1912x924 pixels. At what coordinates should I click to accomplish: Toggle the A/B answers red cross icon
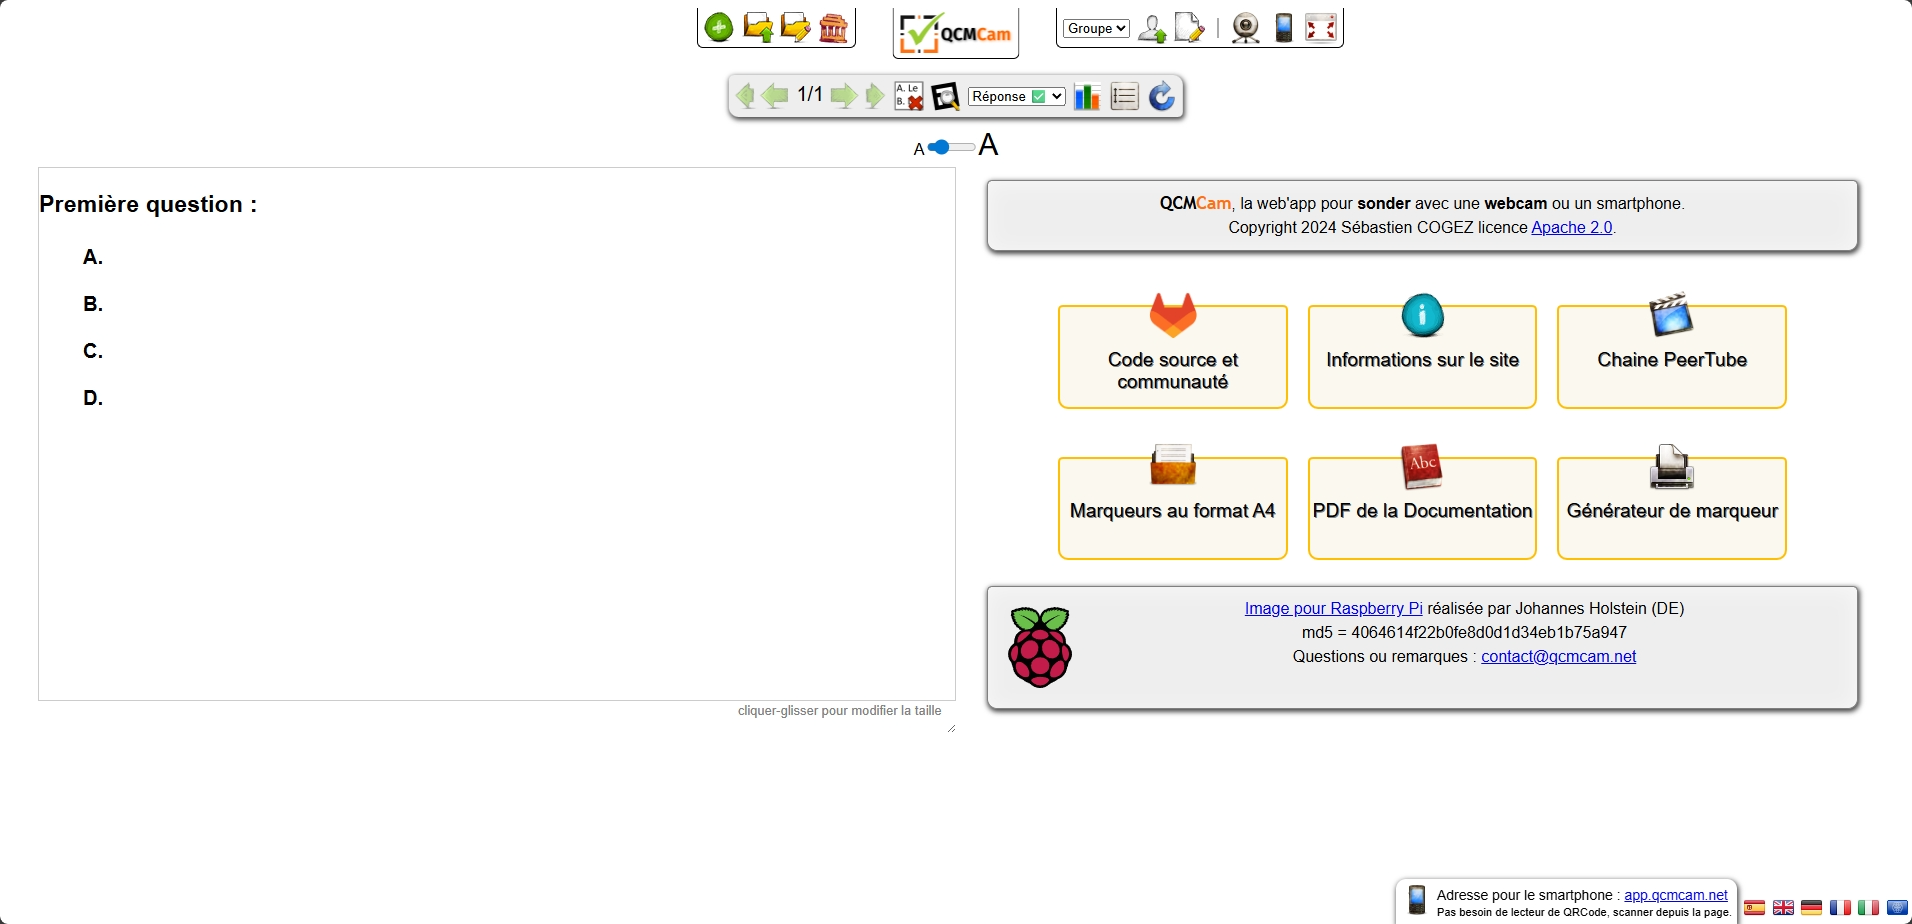[x=908, y=96]
